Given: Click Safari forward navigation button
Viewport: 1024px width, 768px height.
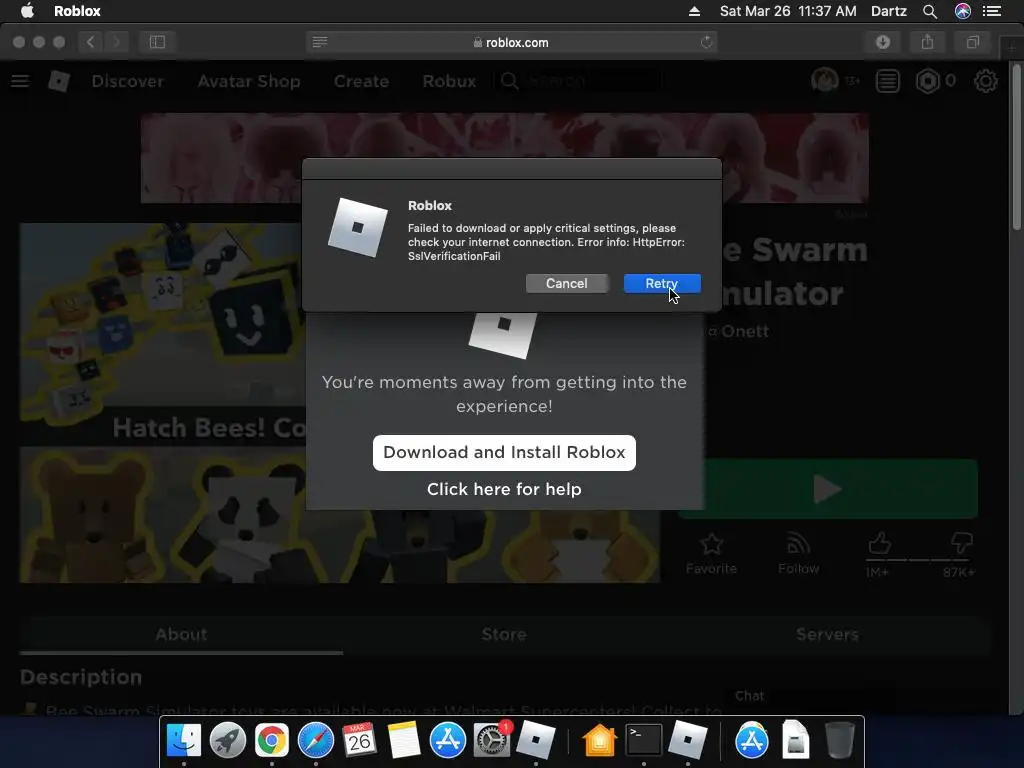Looking at the screenshot, I should coord(116,42).
